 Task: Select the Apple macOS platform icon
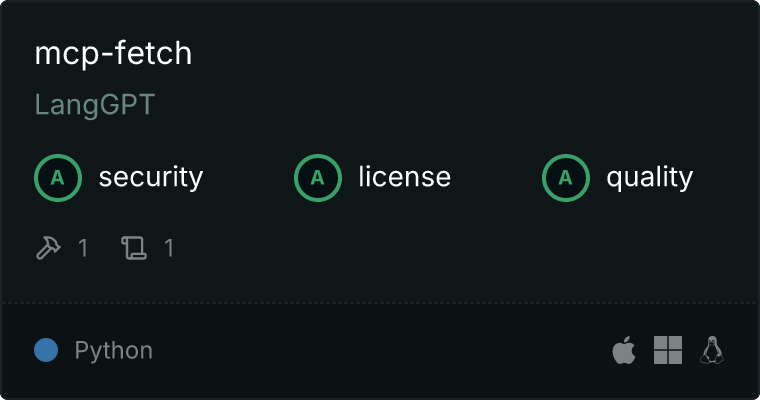click(624, 350)
